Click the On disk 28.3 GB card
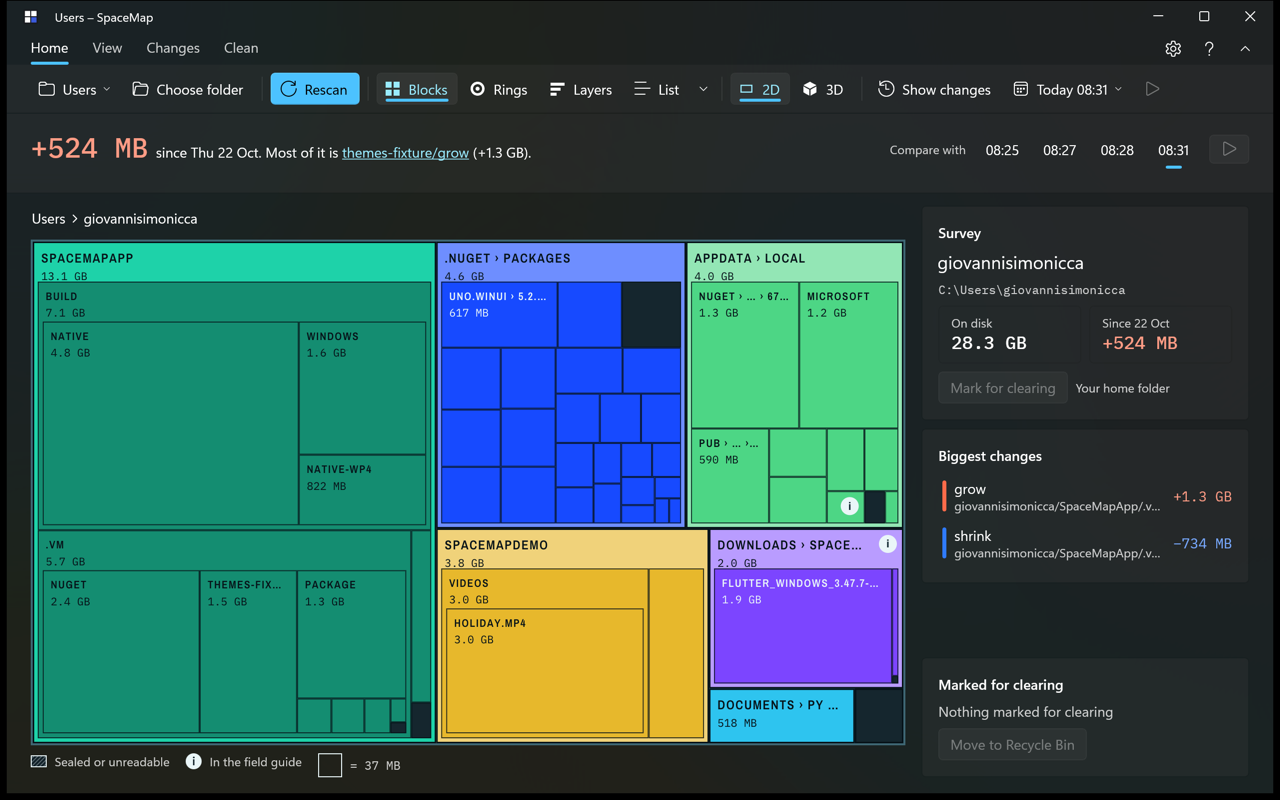Screen dimensions: 1280x800 (x=1009, y=334)
